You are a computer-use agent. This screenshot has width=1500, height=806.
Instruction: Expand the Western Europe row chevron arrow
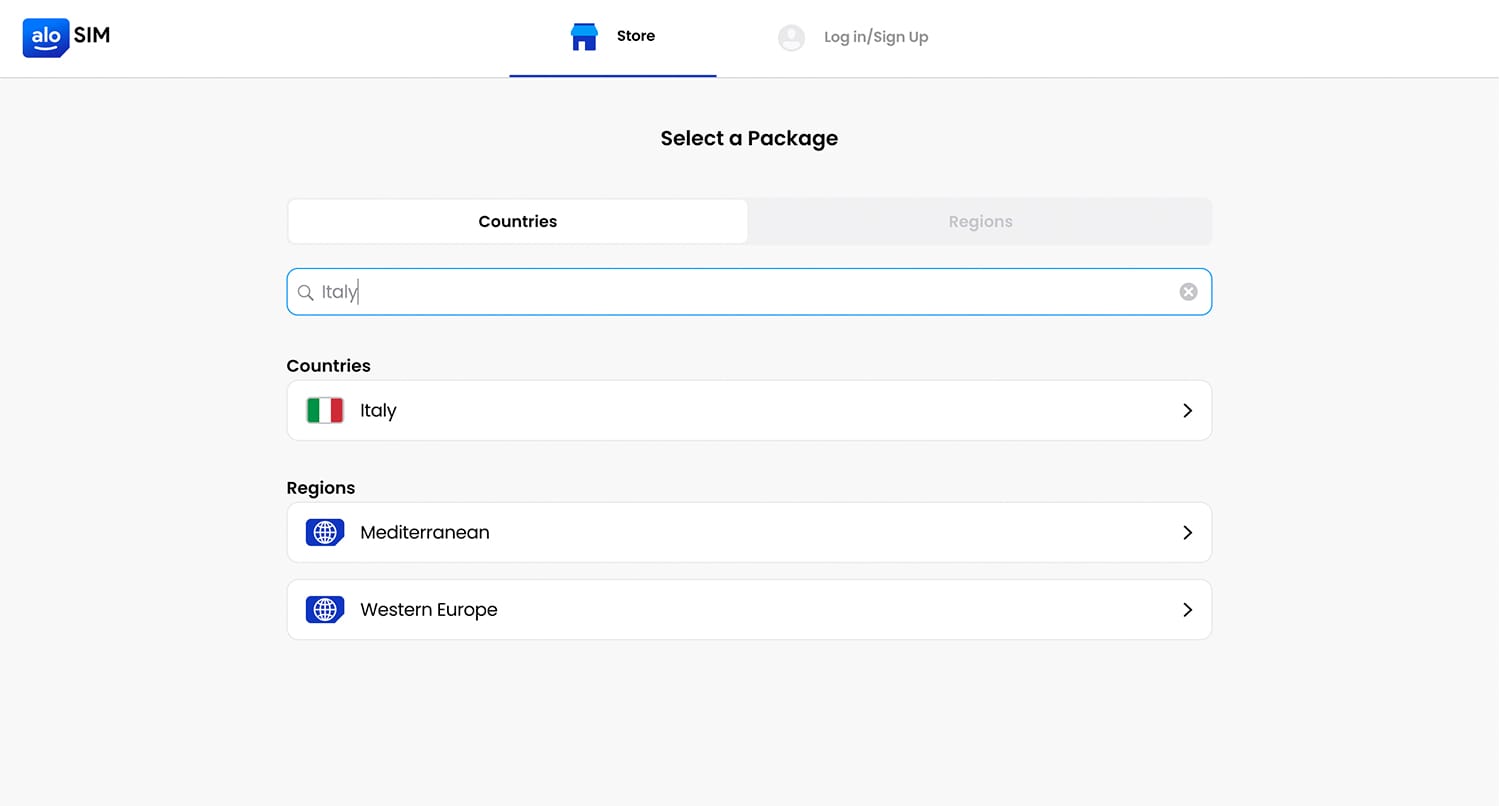(1187, 610)
